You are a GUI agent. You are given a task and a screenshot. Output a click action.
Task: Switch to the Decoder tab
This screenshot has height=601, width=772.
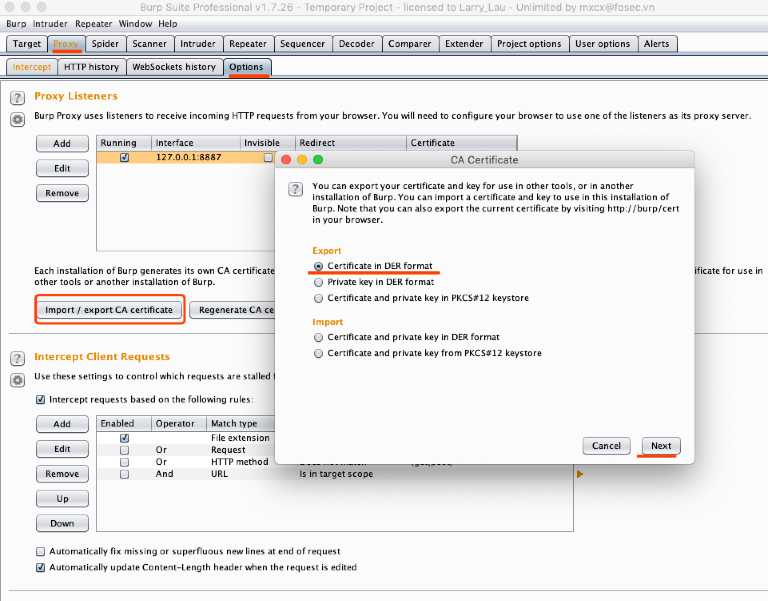pyautogui.click(x=357, y=44)
